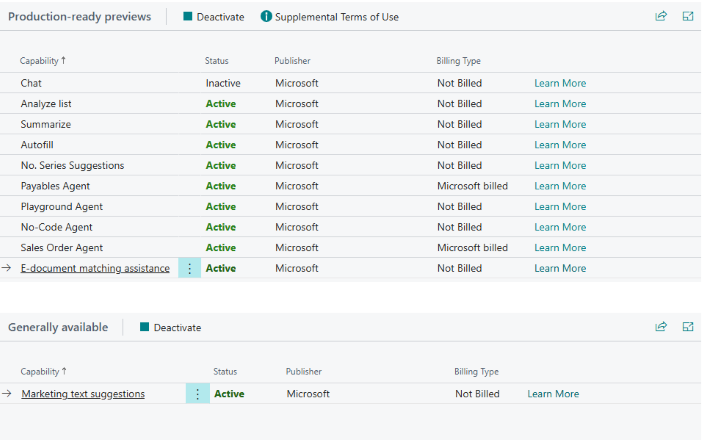Screen dimensions: 702x440
Task: Open Learn More for Sales Order Agent
Action: point(560,248)
